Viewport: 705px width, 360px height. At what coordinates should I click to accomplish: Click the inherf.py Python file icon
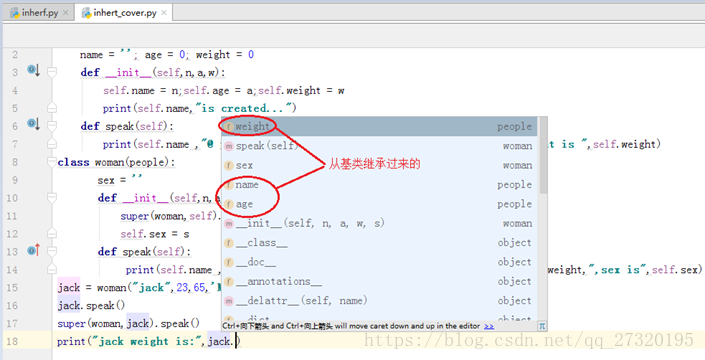15,13
